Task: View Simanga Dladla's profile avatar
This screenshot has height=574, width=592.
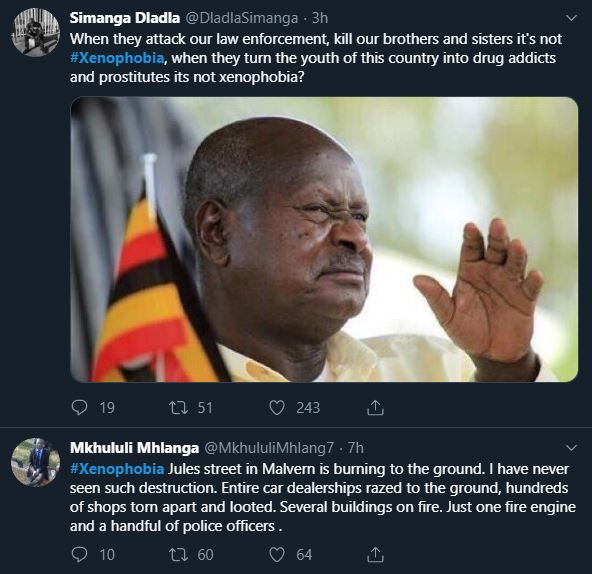Action: 35,32
